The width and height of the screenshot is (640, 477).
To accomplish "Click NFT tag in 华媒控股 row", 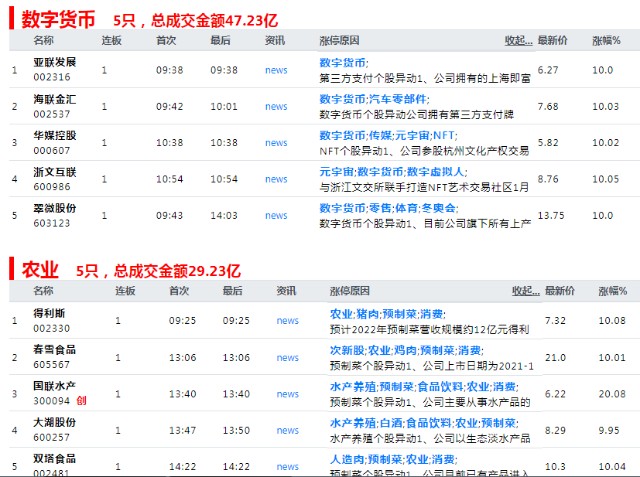I will (x=443, y=135).
